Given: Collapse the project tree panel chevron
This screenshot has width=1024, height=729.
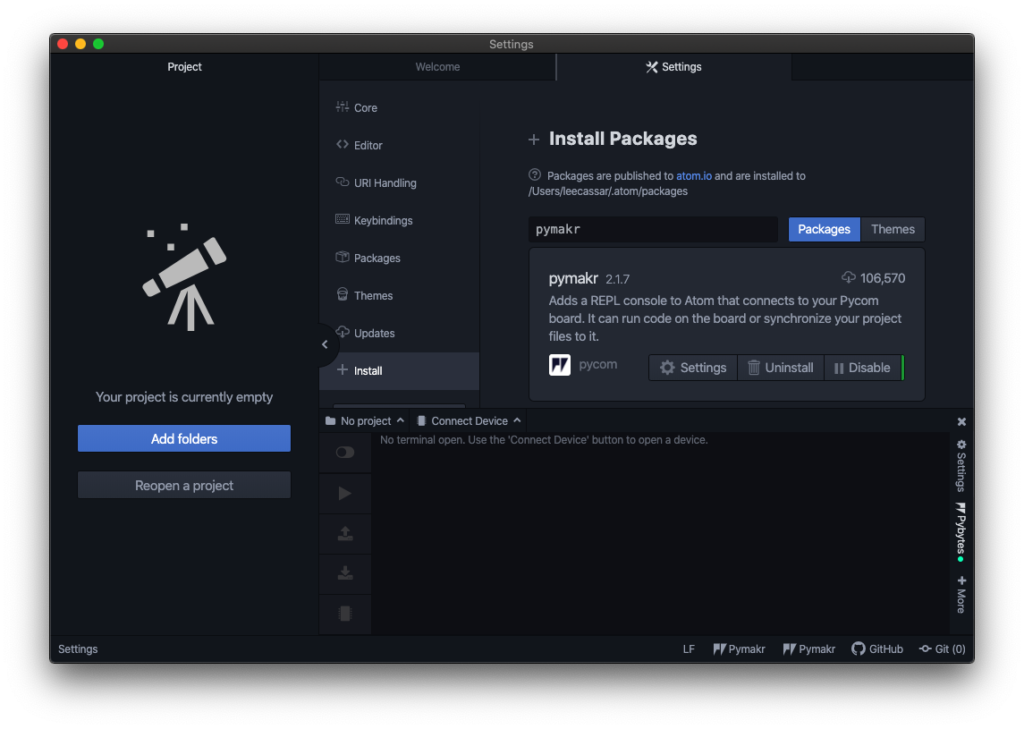Looking at the screenshot, I should (x=326, y=344).
